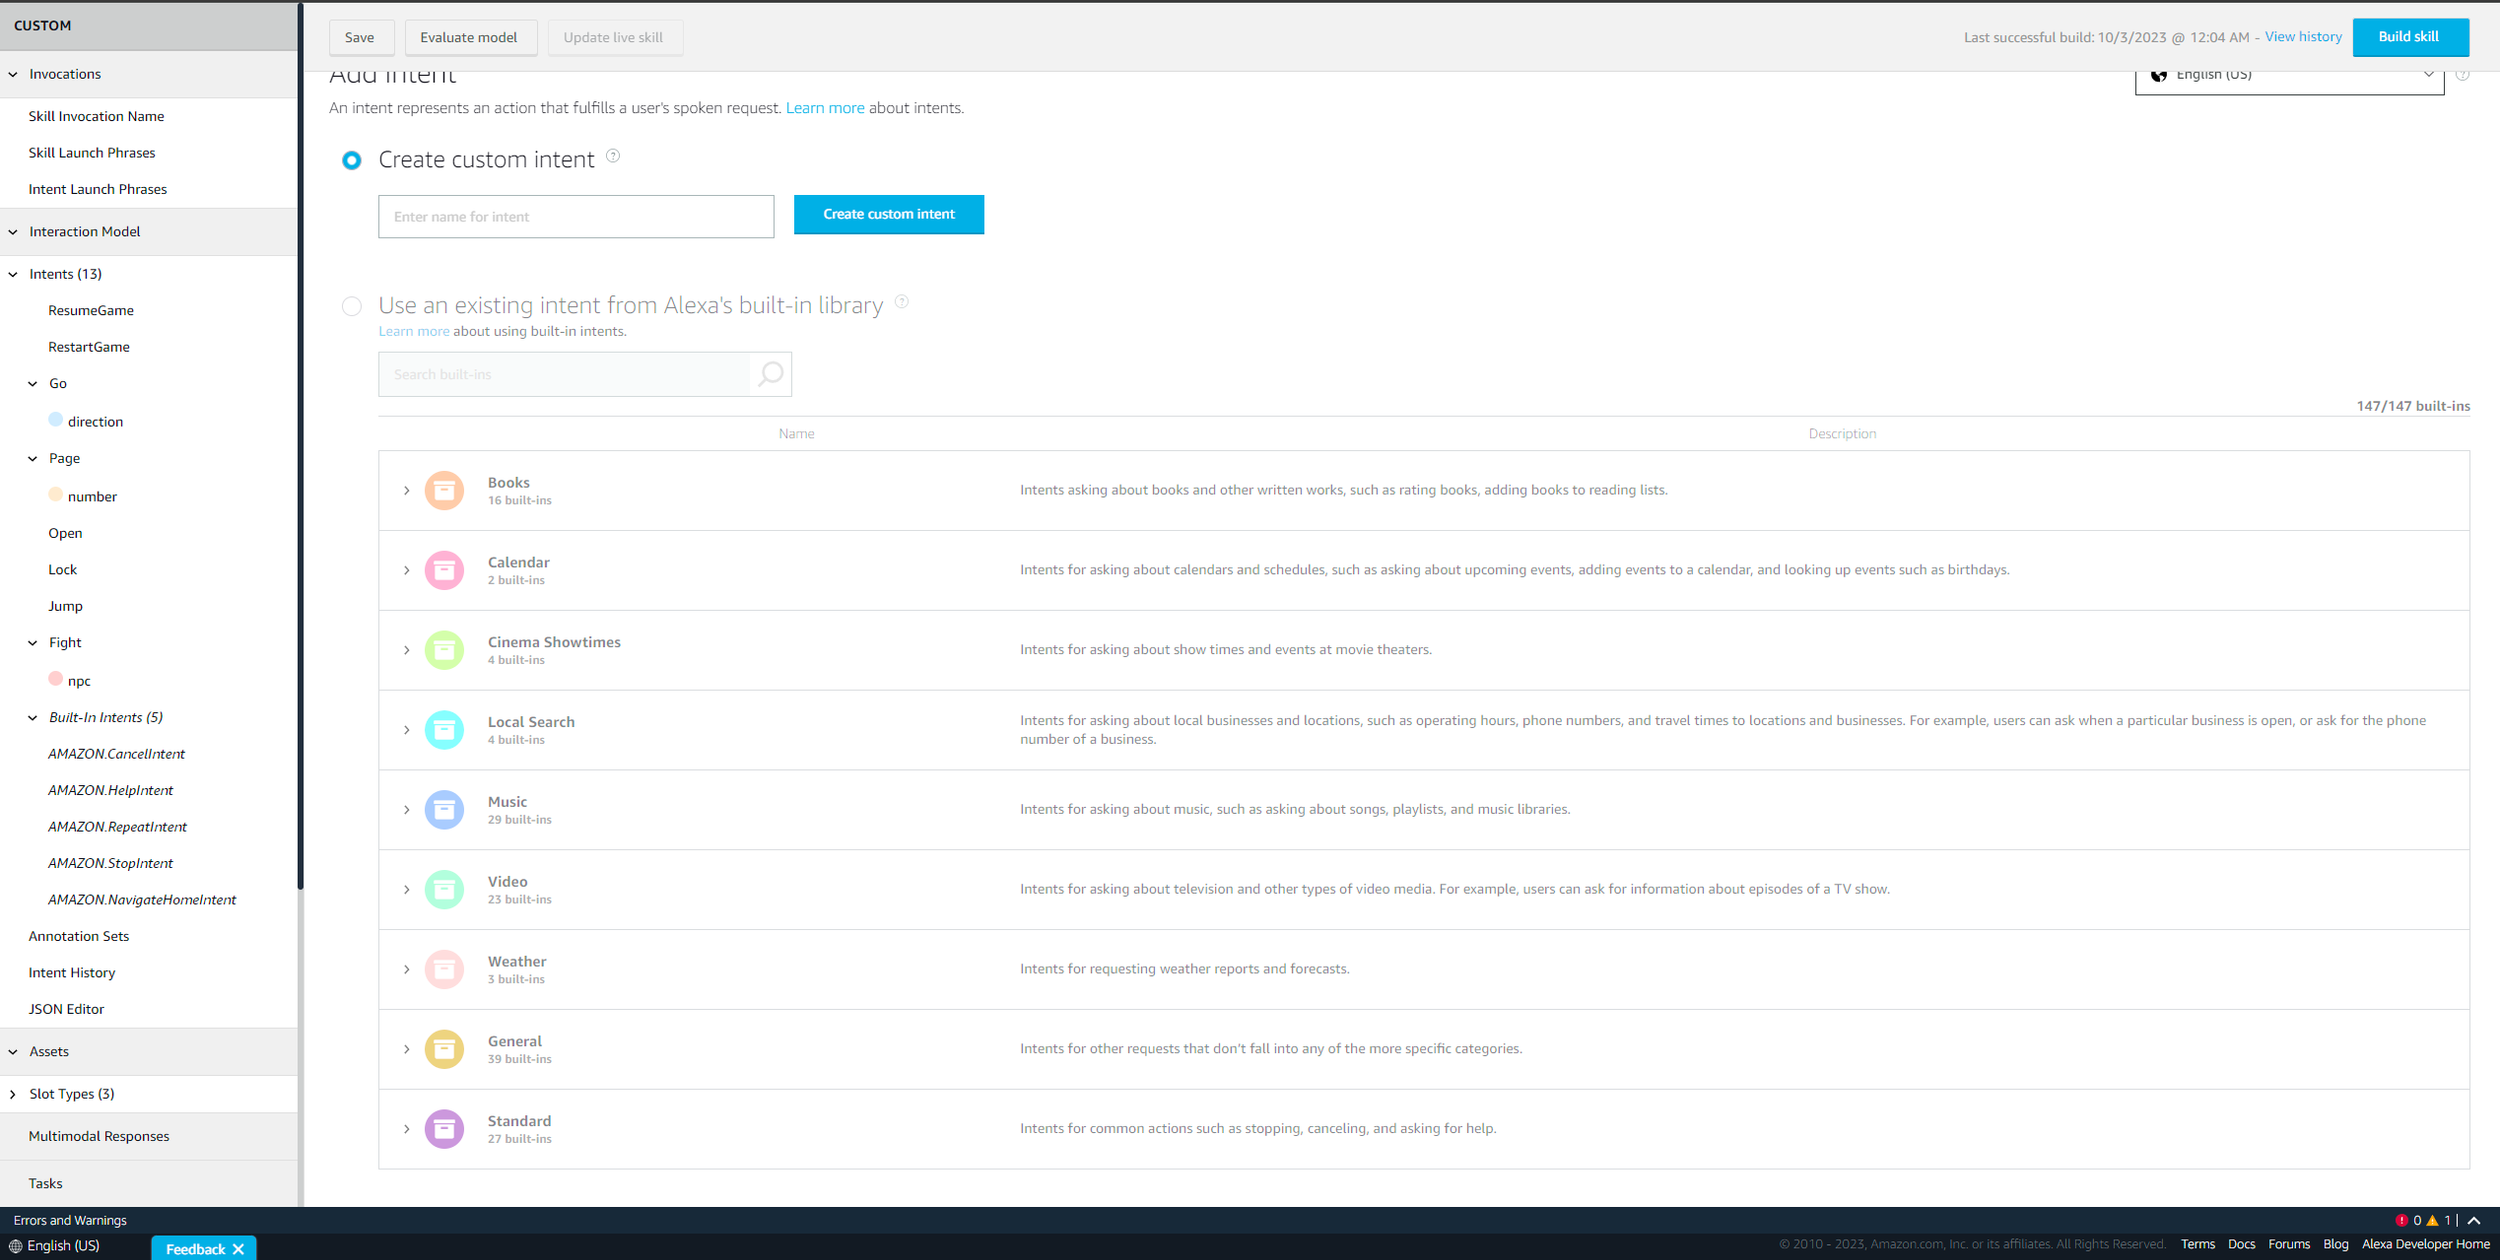Image resolution: width=2500 pixels, height=1260 pixels.
Task: Collapse the Intents (13) tree node
Action: click(x=13, y=274)
